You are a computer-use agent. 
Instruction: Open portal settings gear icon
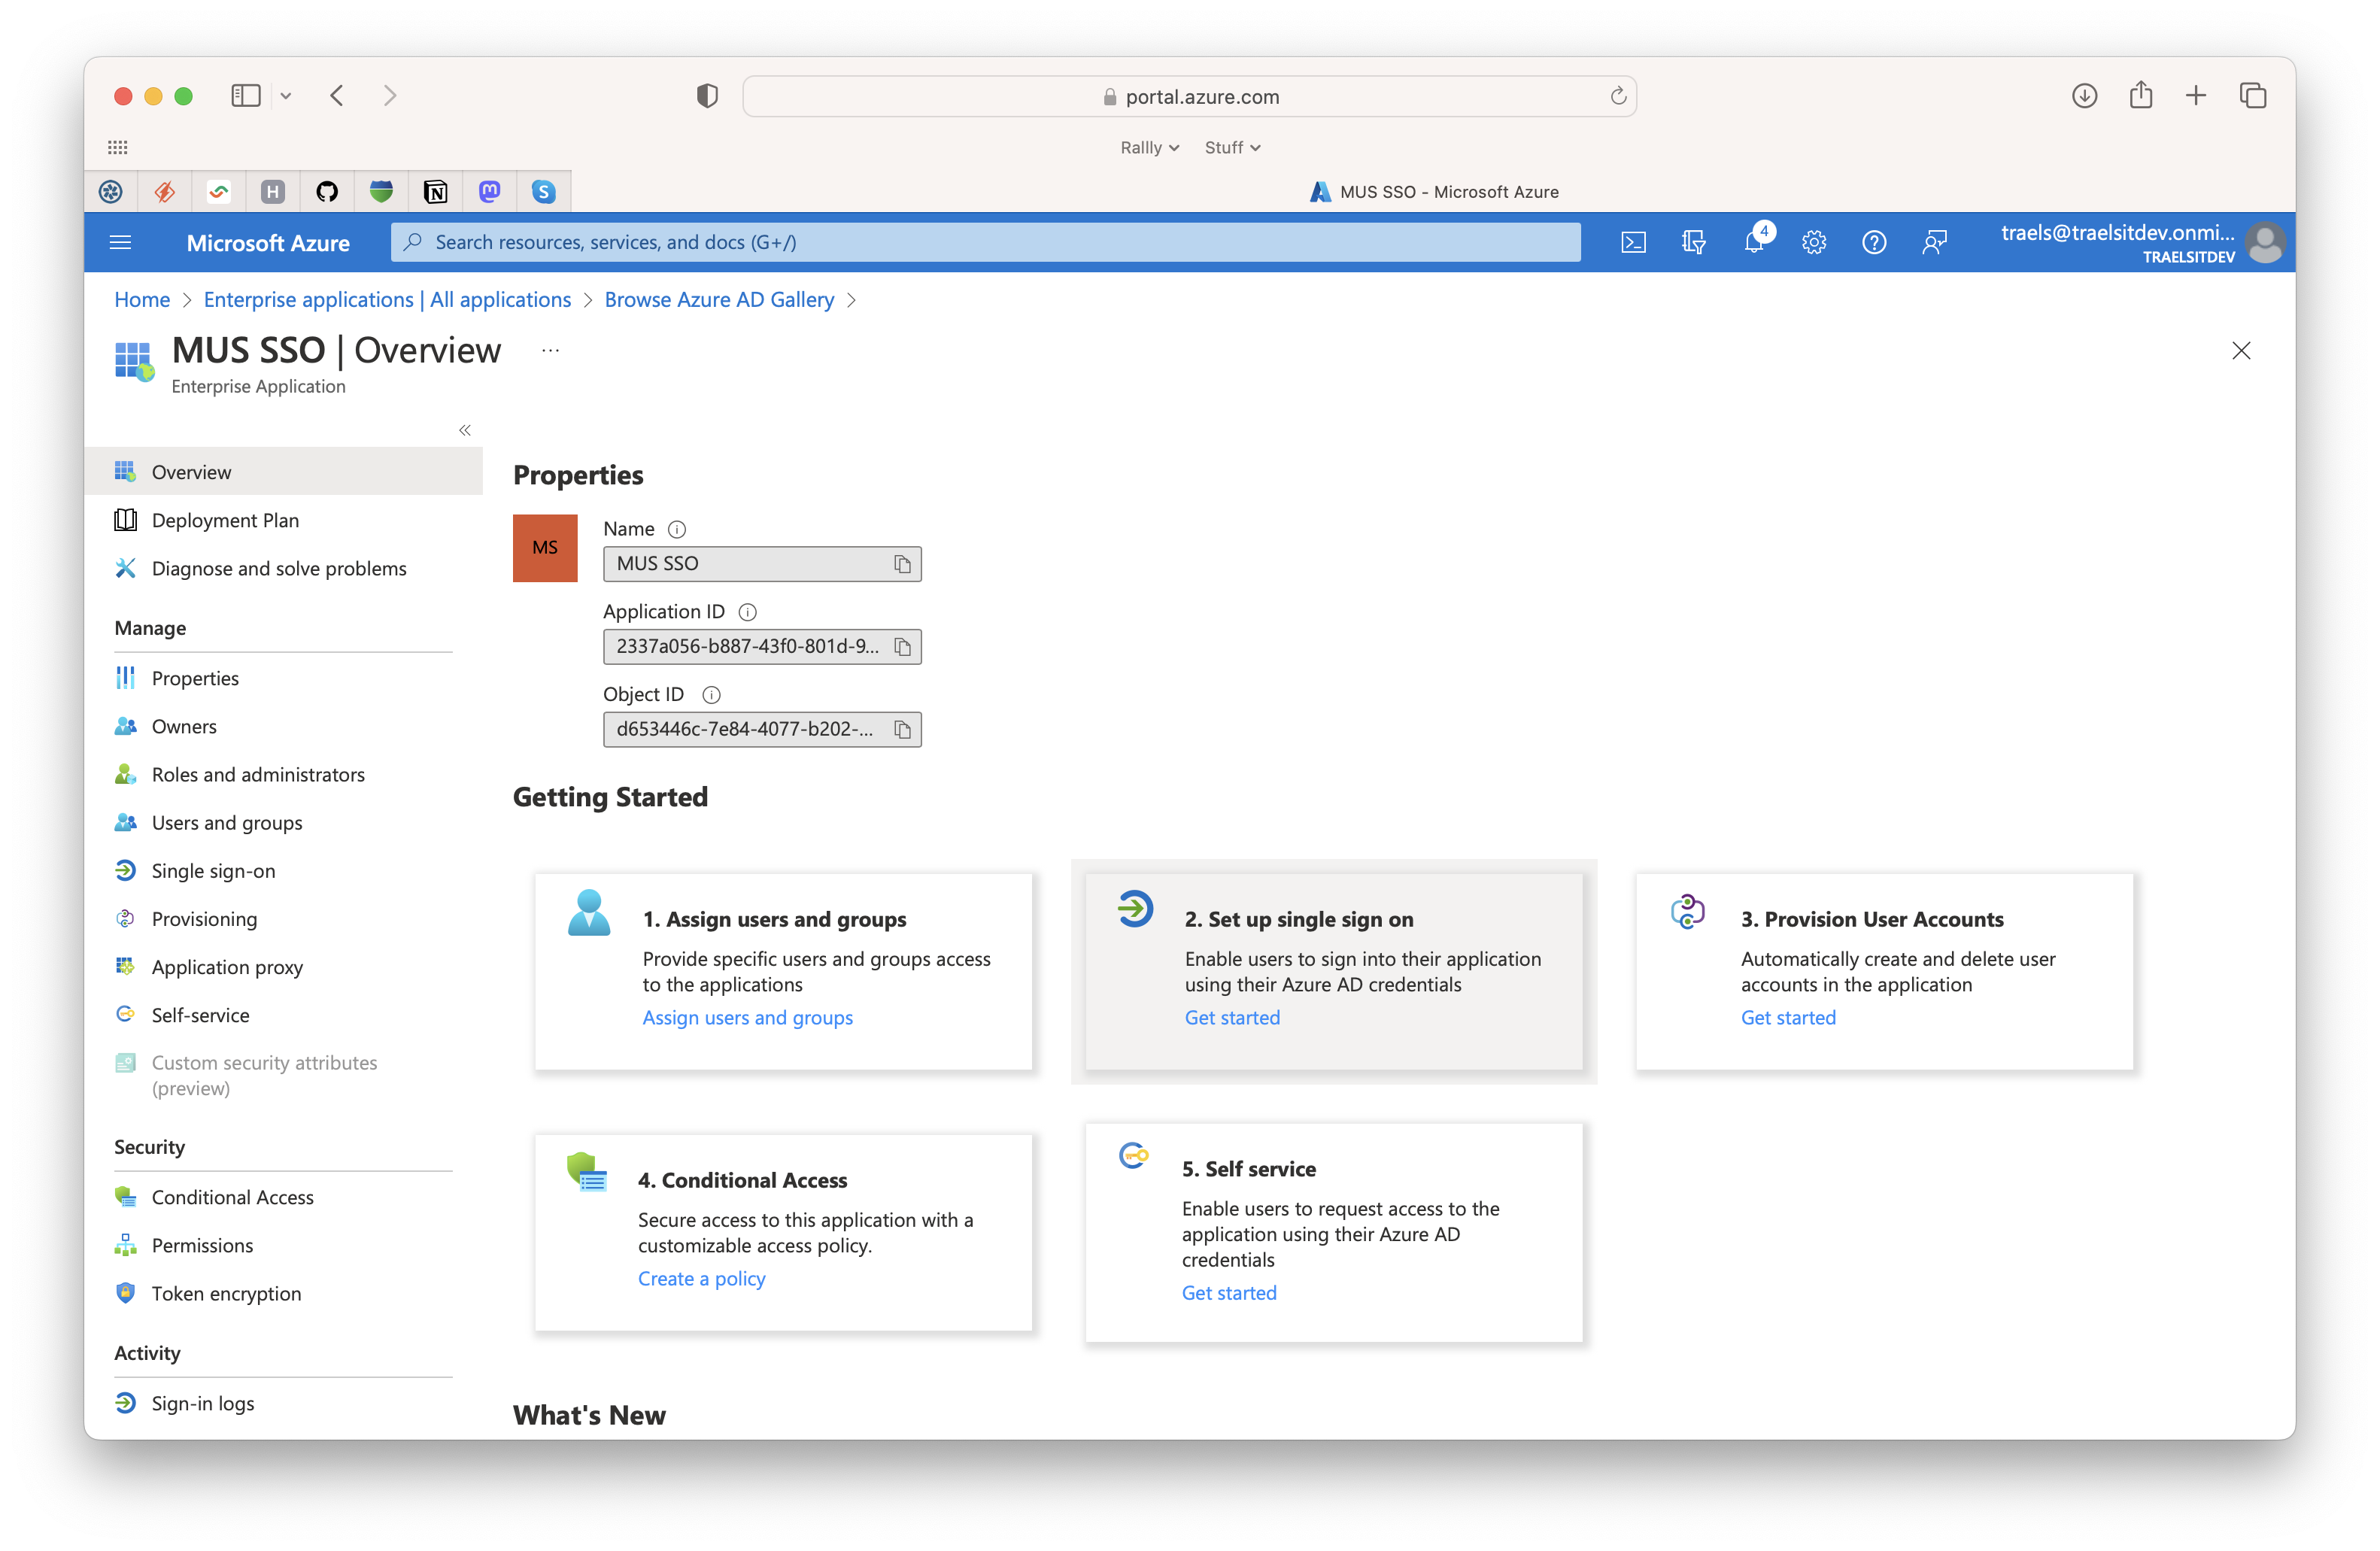pos(1814,242)
